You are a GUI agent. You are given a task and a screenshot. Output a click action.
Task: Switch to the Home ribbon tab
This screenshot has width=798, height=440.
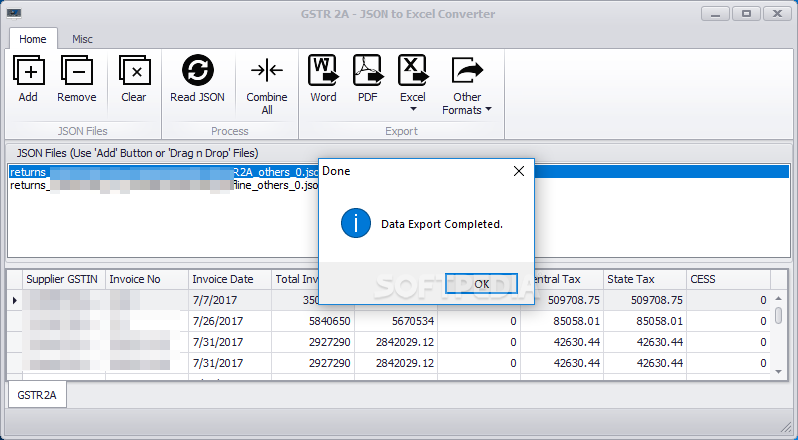click(33, 39)
